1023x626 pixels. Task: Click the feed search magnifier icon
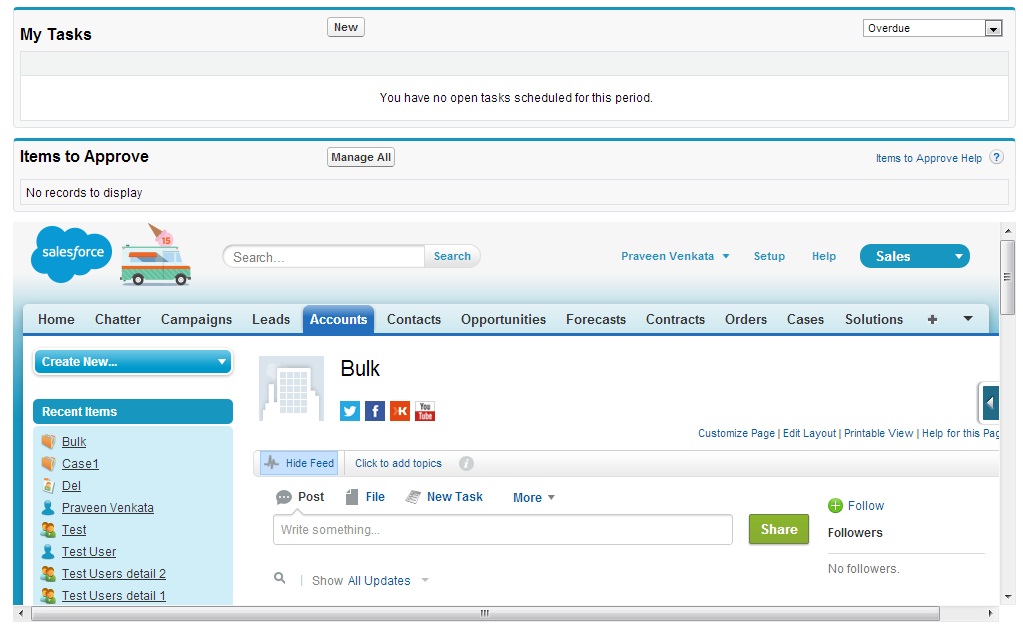(280, 578)
